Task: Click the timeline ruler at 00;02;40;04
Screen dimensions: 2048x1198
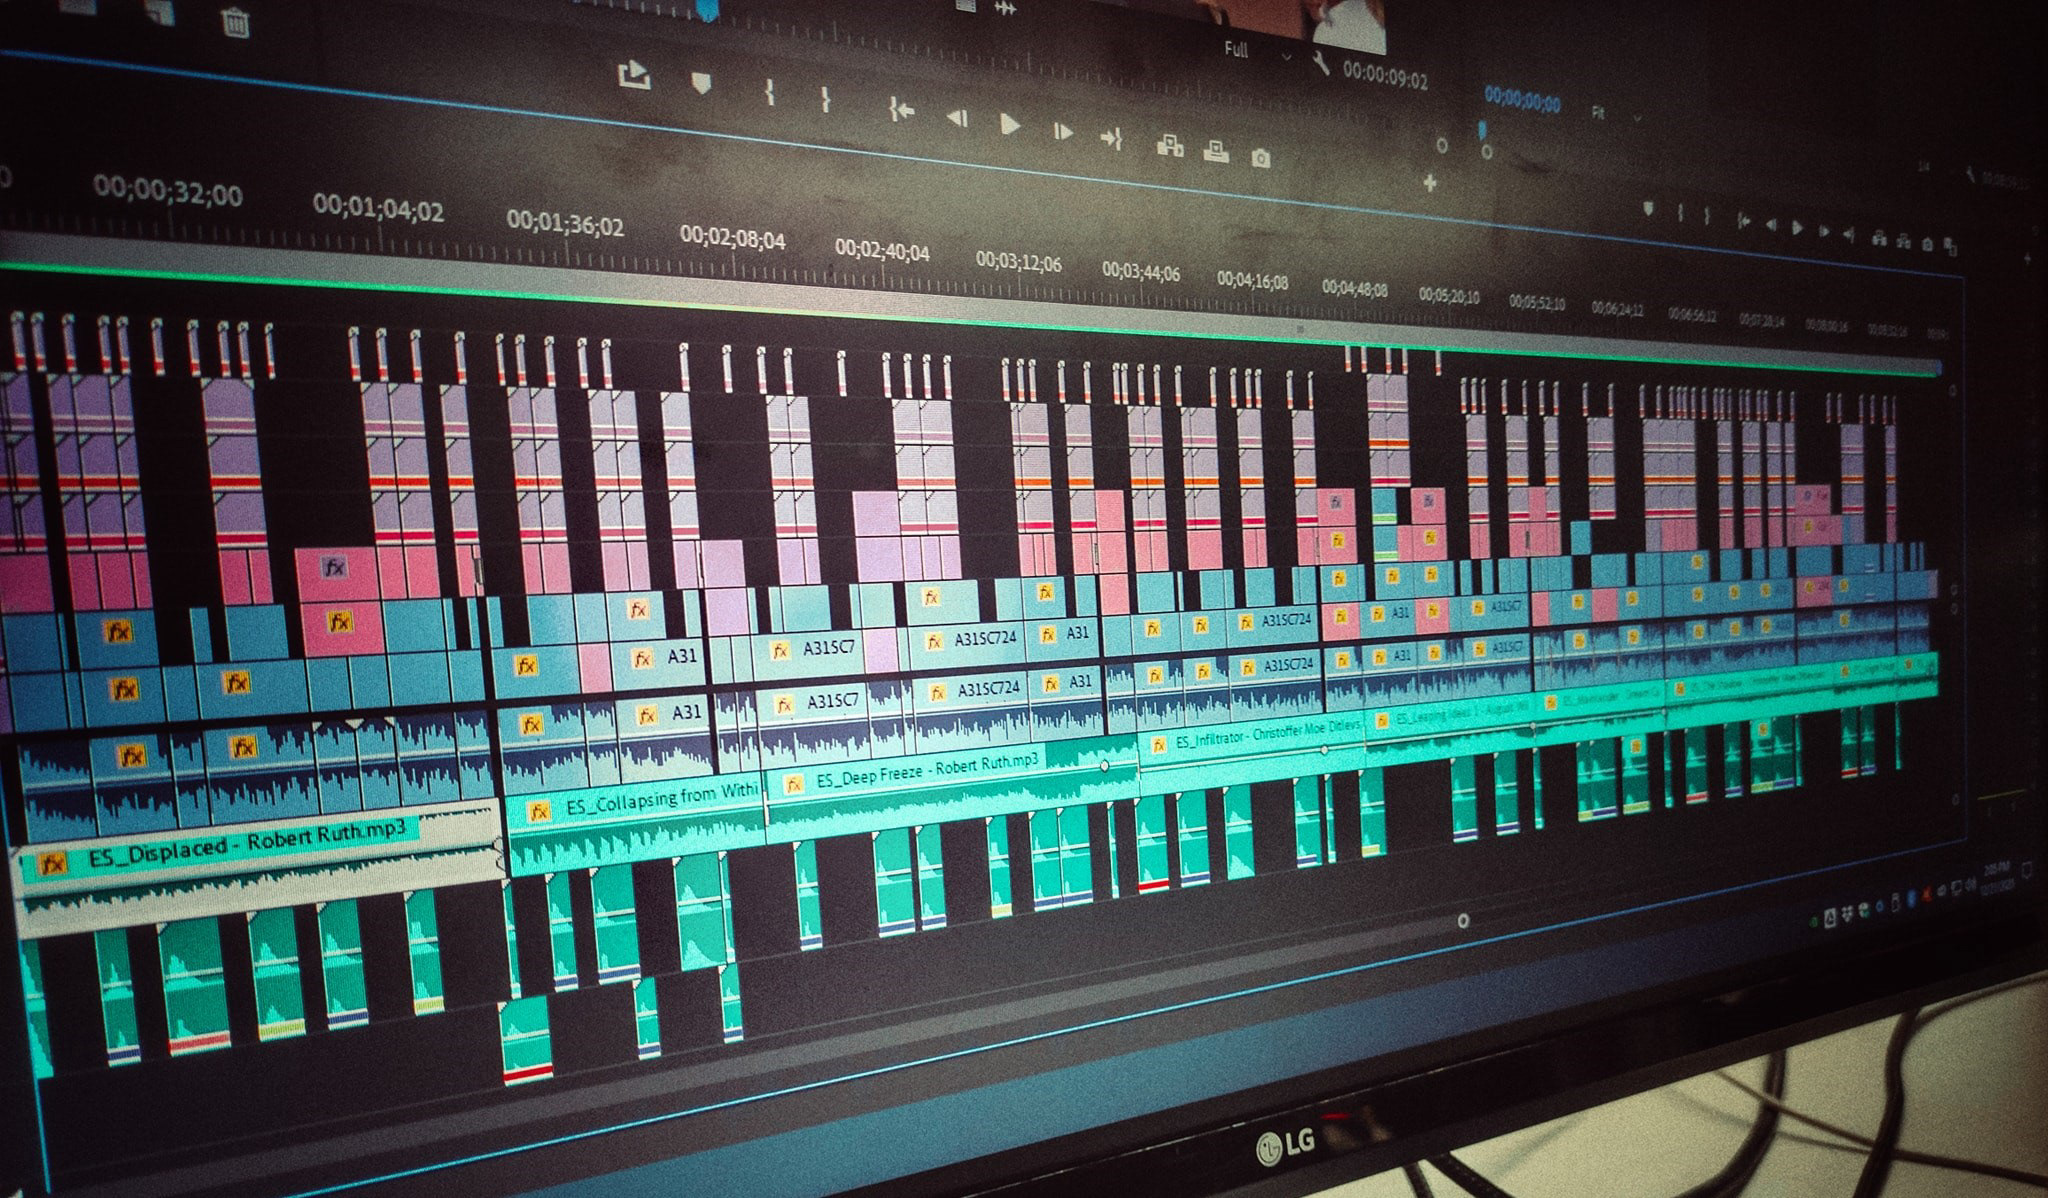Action: tap(882, 251)
